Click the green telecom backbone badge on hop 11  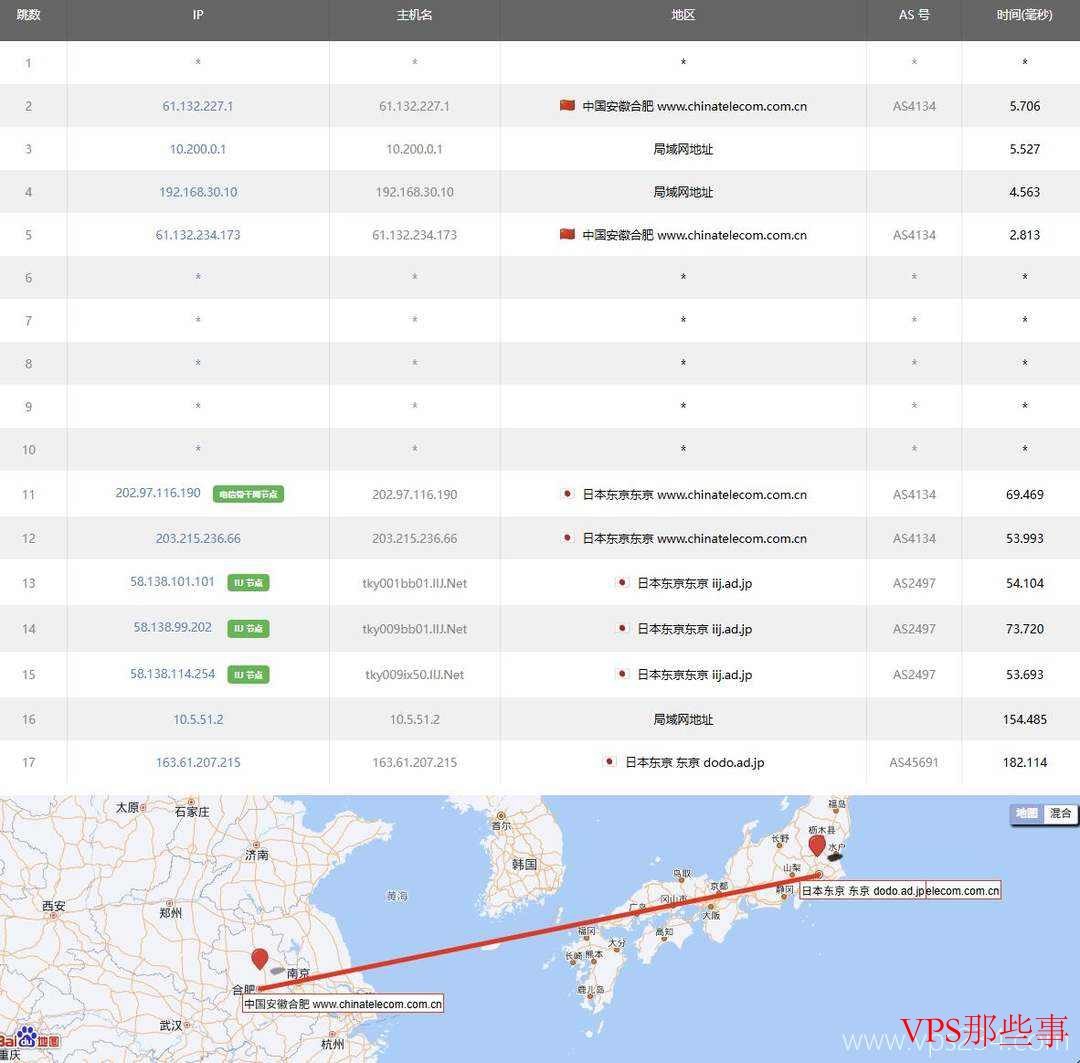pos(248,494)
